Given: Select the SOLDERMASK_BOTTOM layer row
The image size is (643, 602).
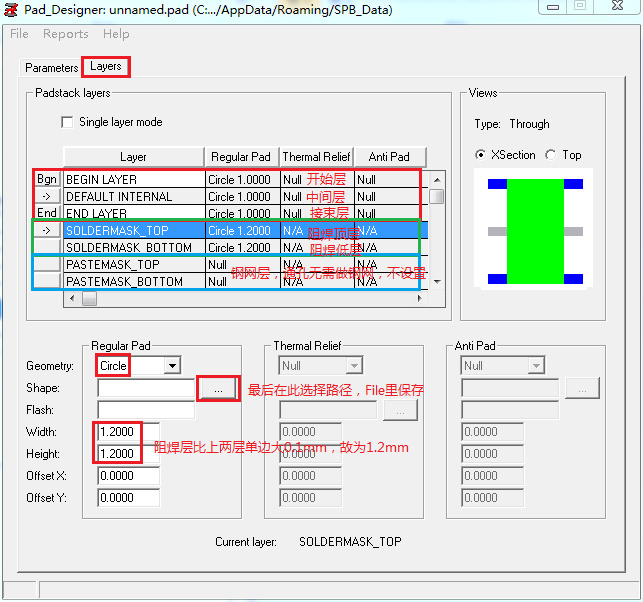Looking at the screenshot, I should (246, 247).
